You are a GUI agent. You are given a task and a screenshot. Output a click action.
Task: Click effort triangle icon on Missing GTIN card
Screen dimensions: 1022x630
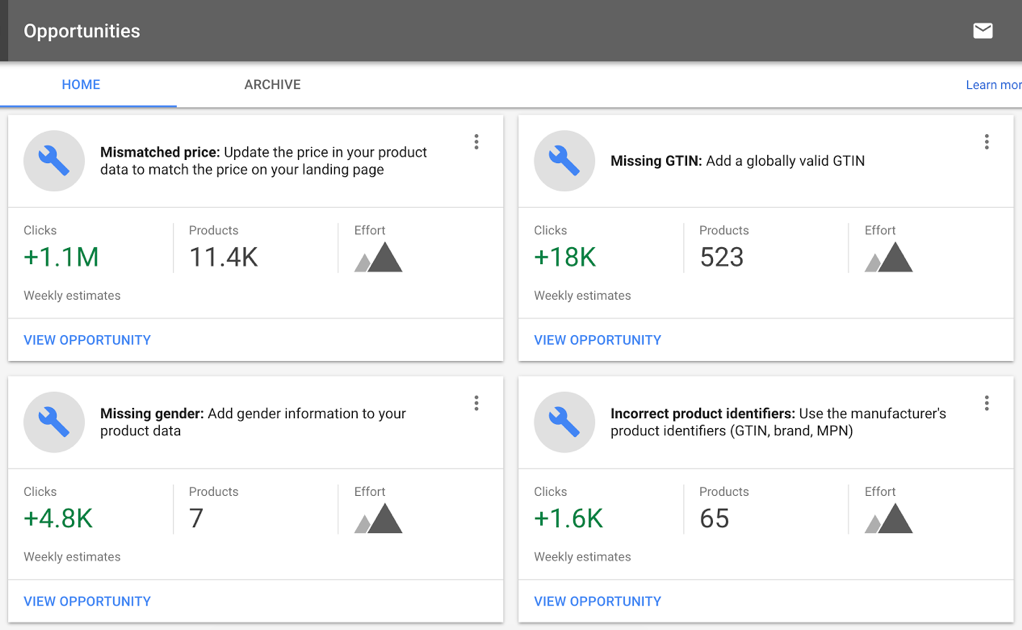[888, 258]
